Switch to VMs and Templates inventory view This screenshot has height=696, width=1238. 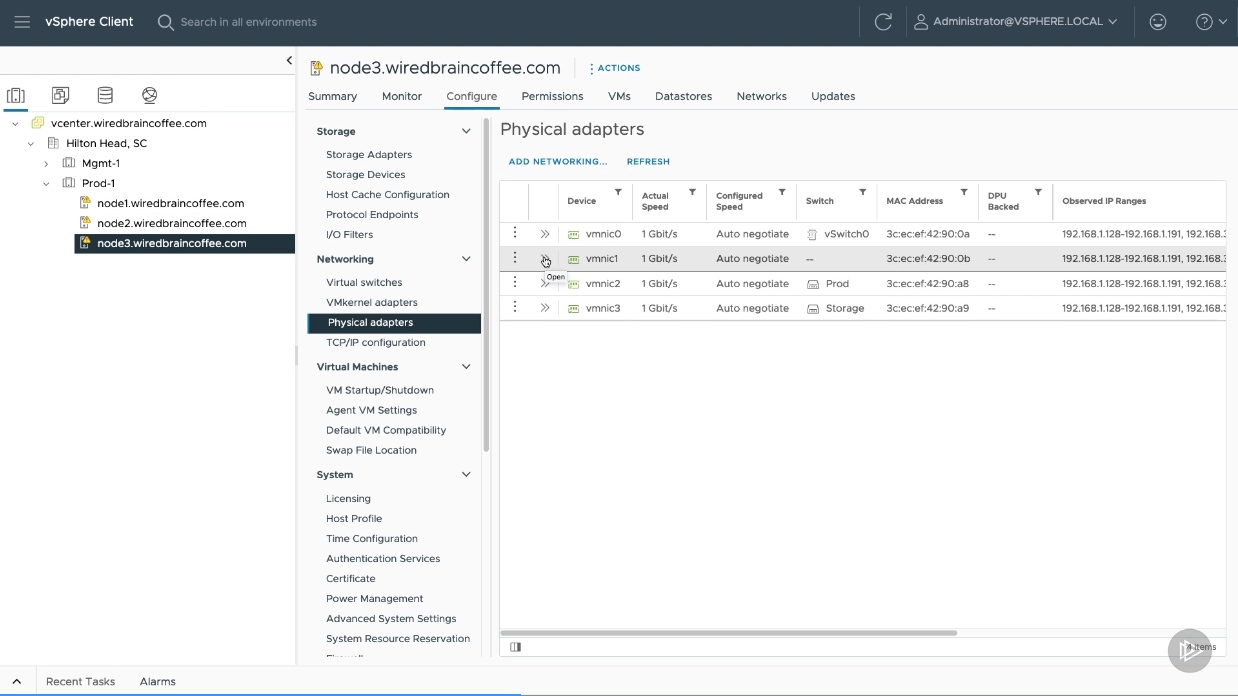61,95
